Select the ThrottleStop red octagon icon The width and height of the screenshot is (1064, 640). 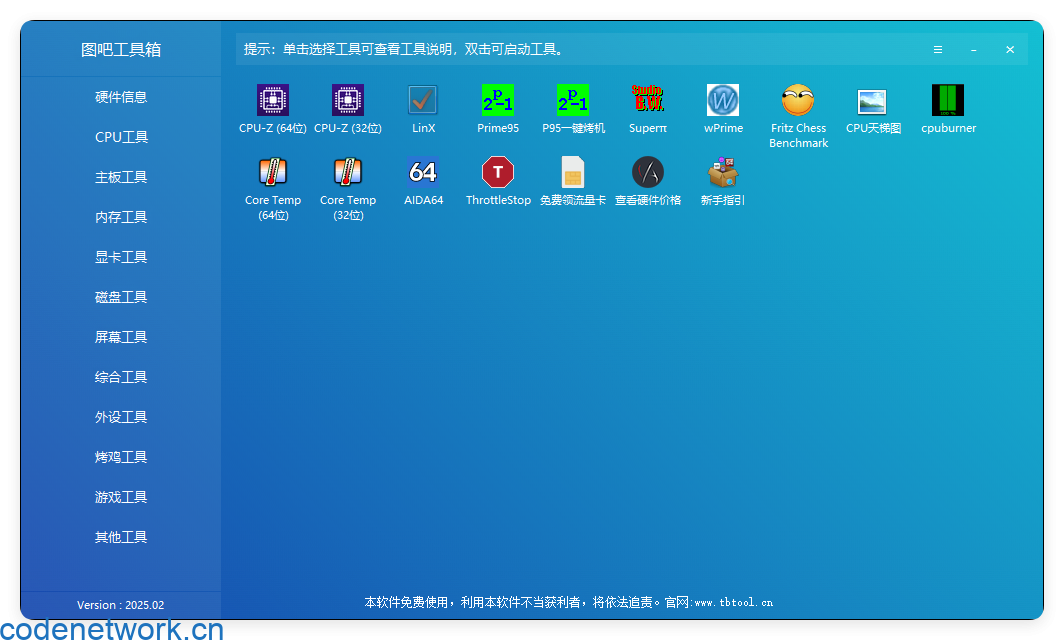tap(498, 172)
